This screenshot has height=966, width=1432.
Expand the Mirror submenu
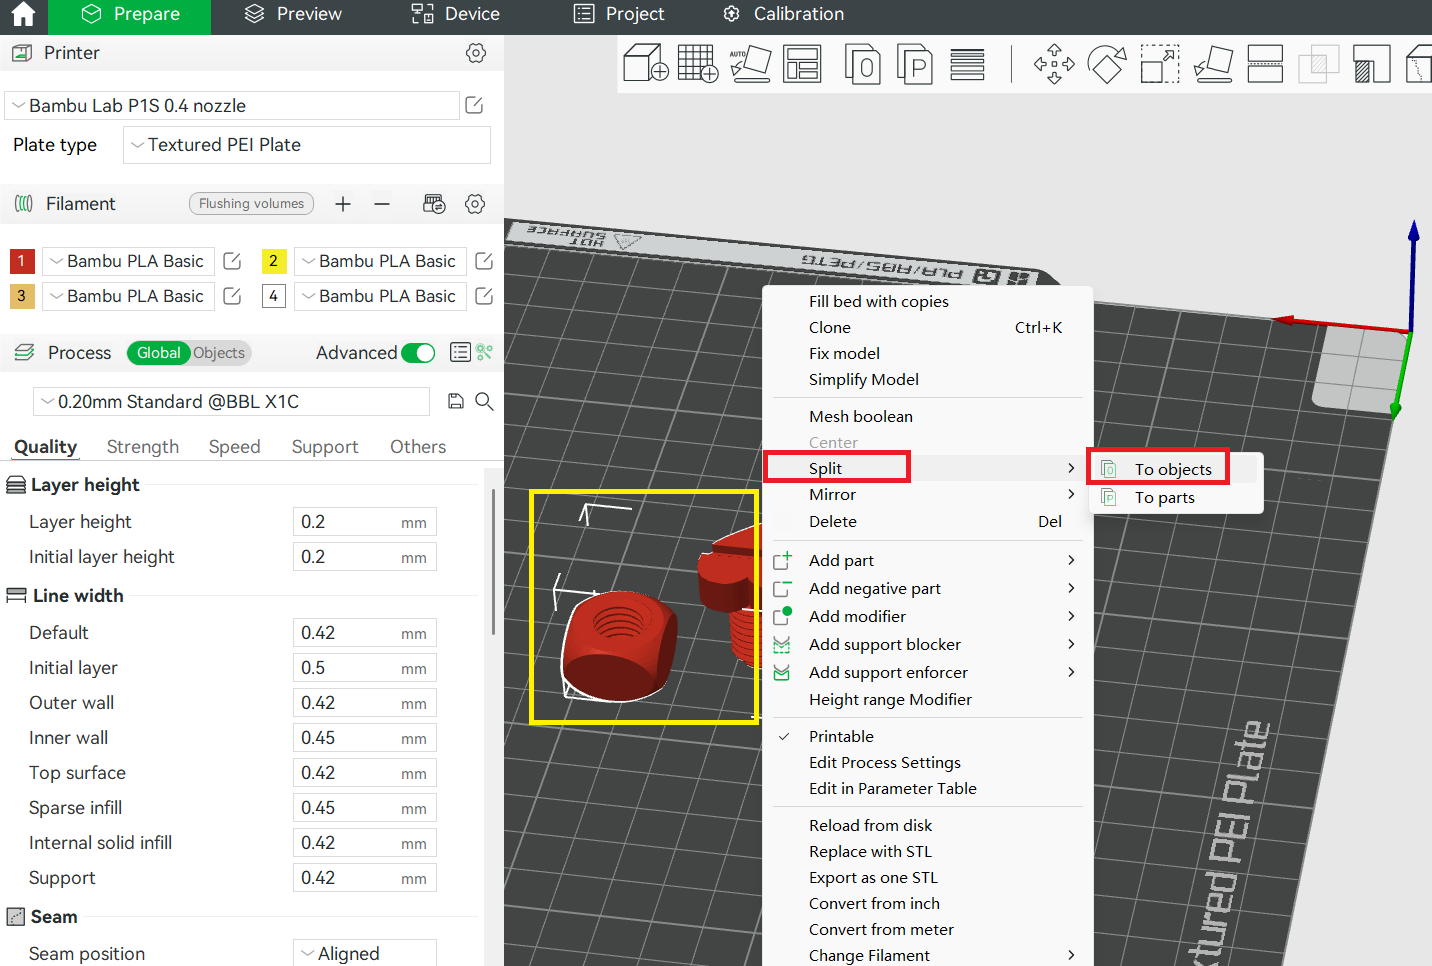coord(927,495)
